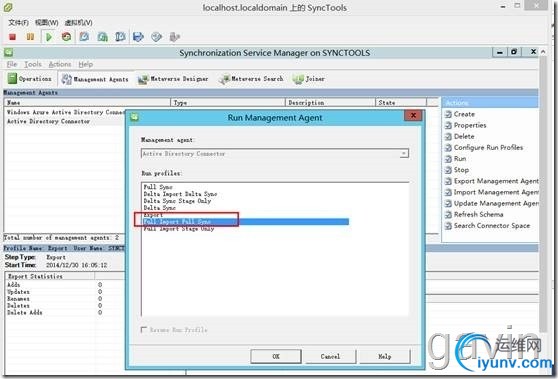Select Delta Sync run profile
The image size is (558, 379).
click(159, 207)
